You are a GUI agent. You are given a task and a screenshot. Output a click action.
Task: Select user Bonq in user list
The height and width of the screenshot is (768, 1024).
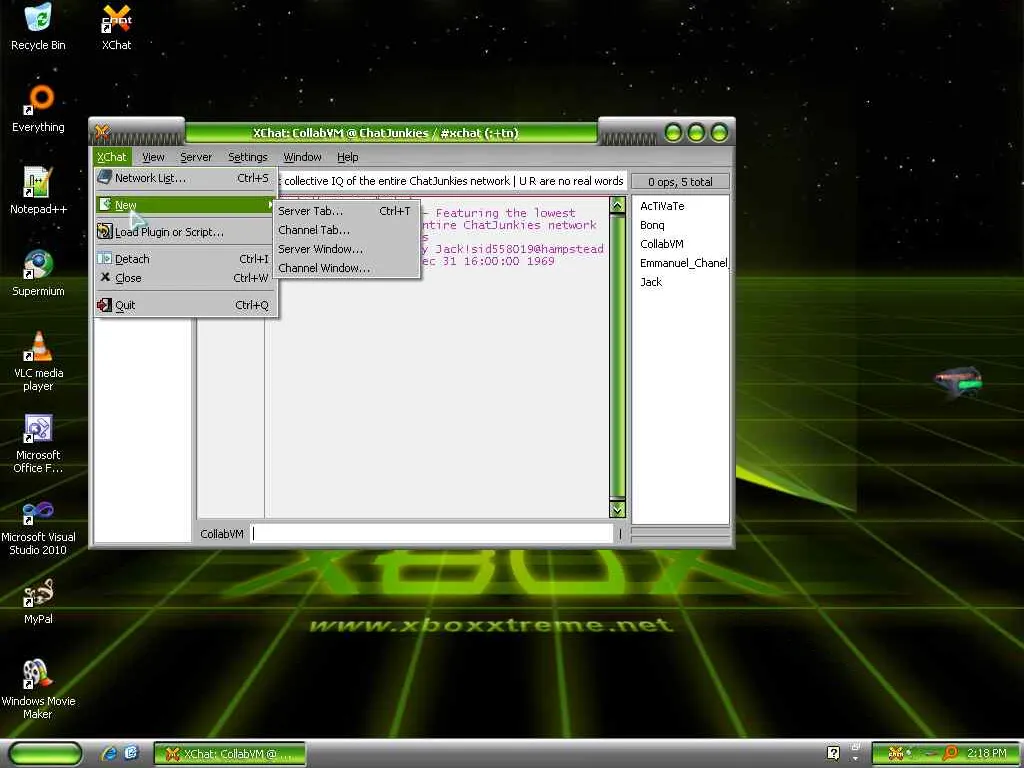coord(652,225)
